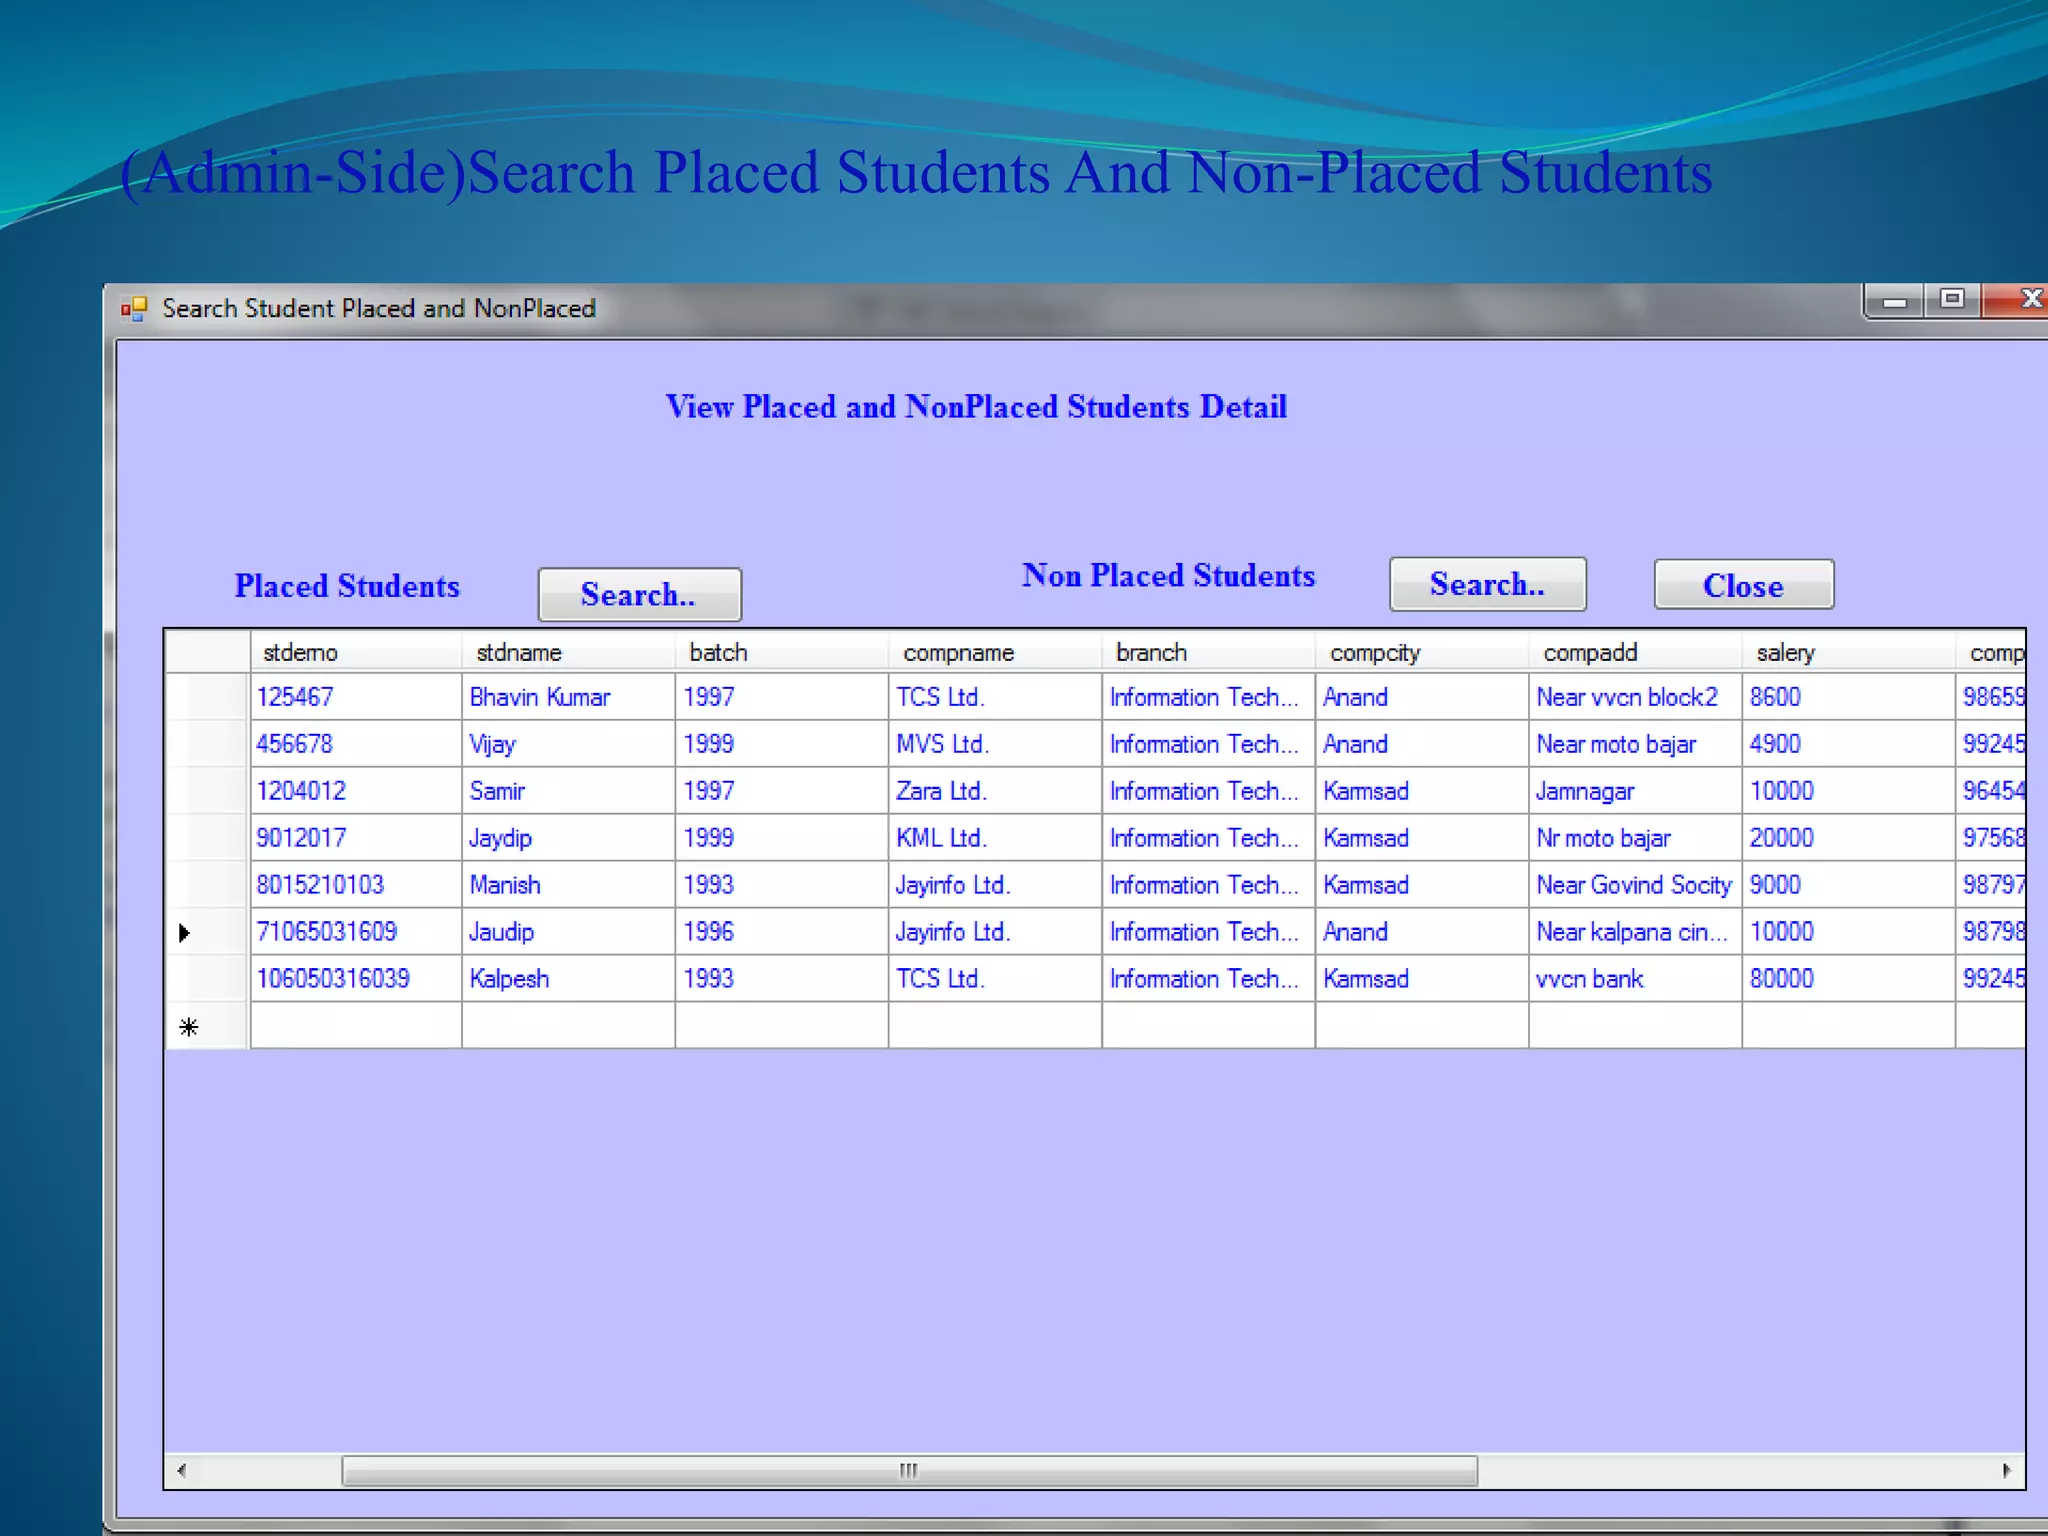The height and width of the screenshot is (1536, 2048).
Task: Select salary cell 8600
Action: [1849, 697]
